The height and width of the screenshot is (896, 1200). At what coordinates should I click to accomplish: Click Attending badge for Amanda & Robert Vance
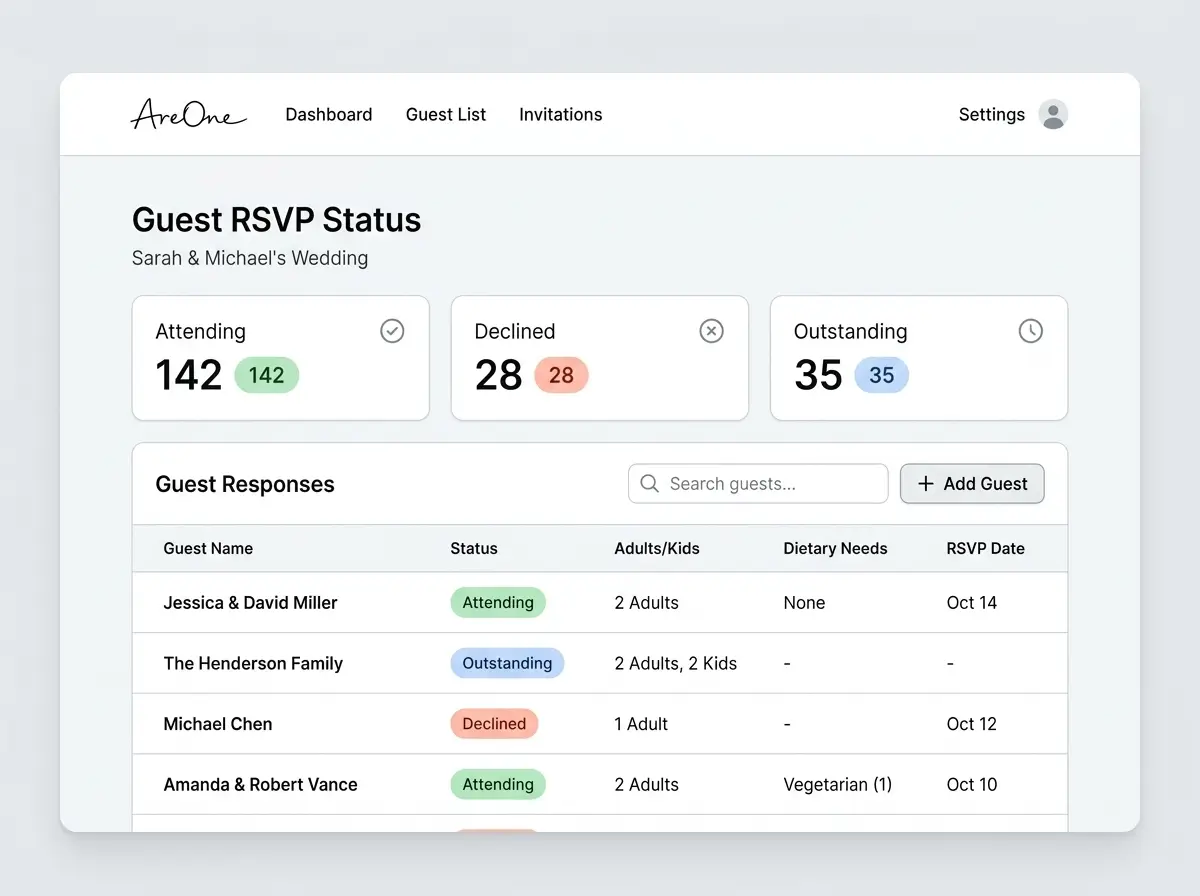tap(498, 785)
